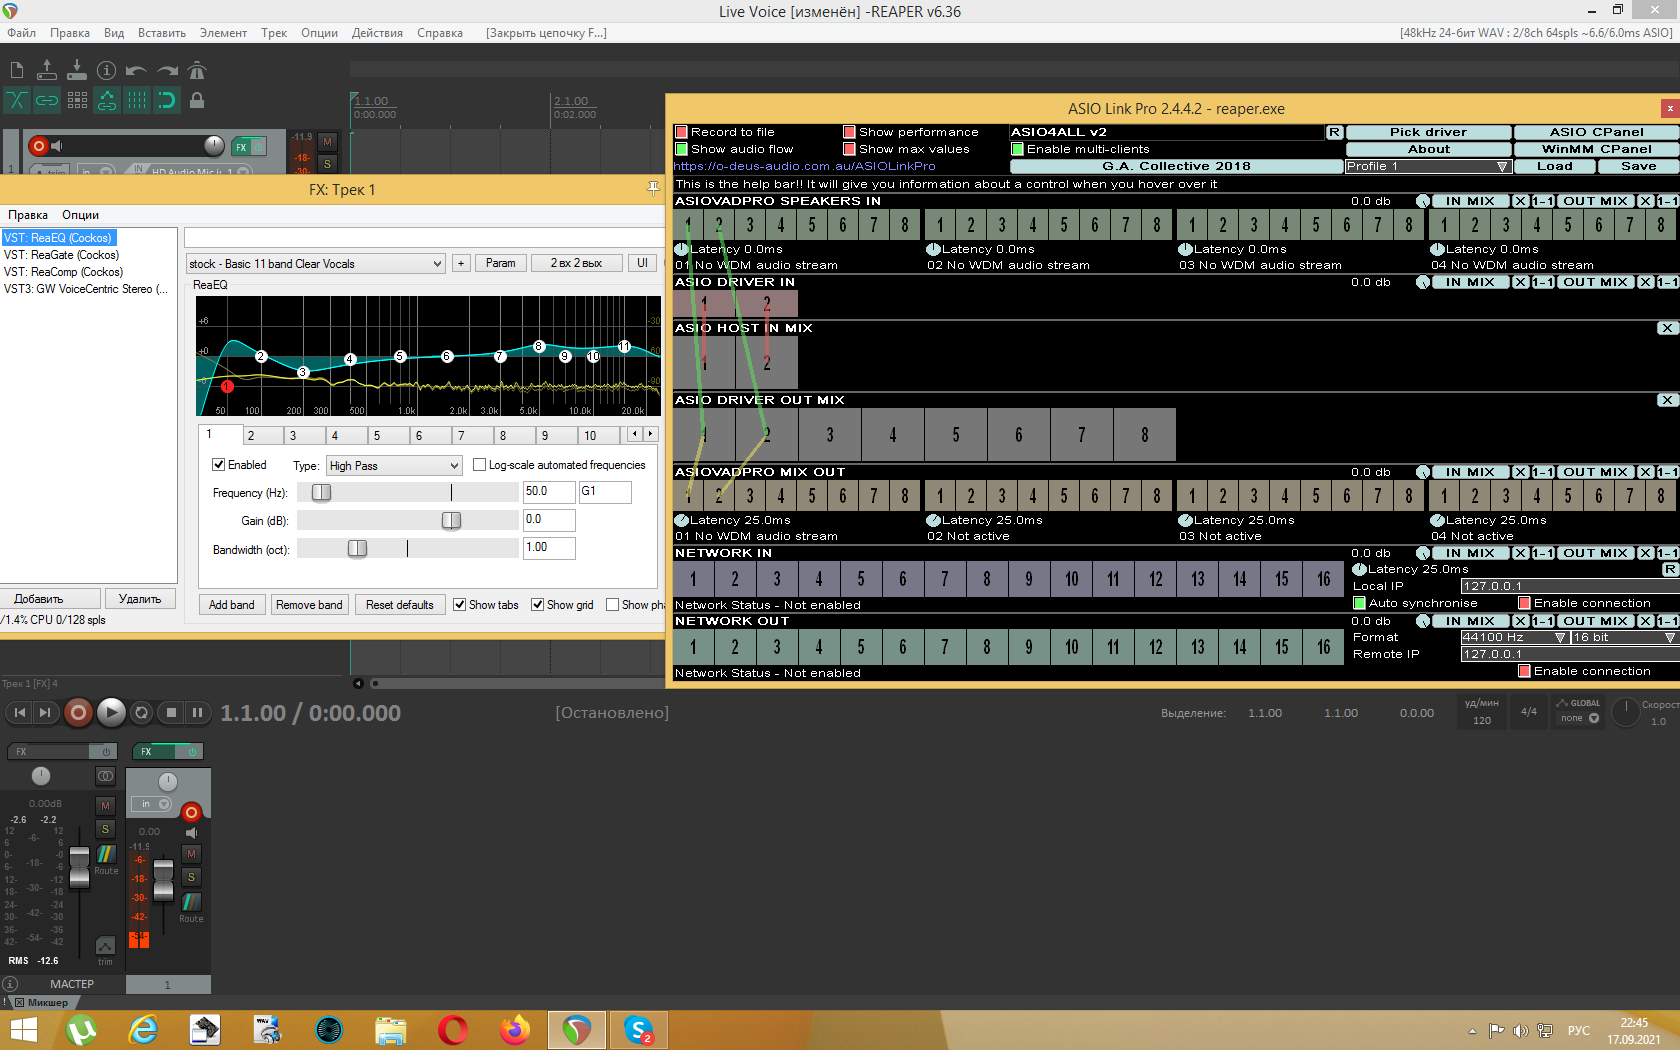This screenshot has height=1050, width=1680.
Task: Toggle Show tabs checkbox in ReaEQ
Action: [459, 605]
